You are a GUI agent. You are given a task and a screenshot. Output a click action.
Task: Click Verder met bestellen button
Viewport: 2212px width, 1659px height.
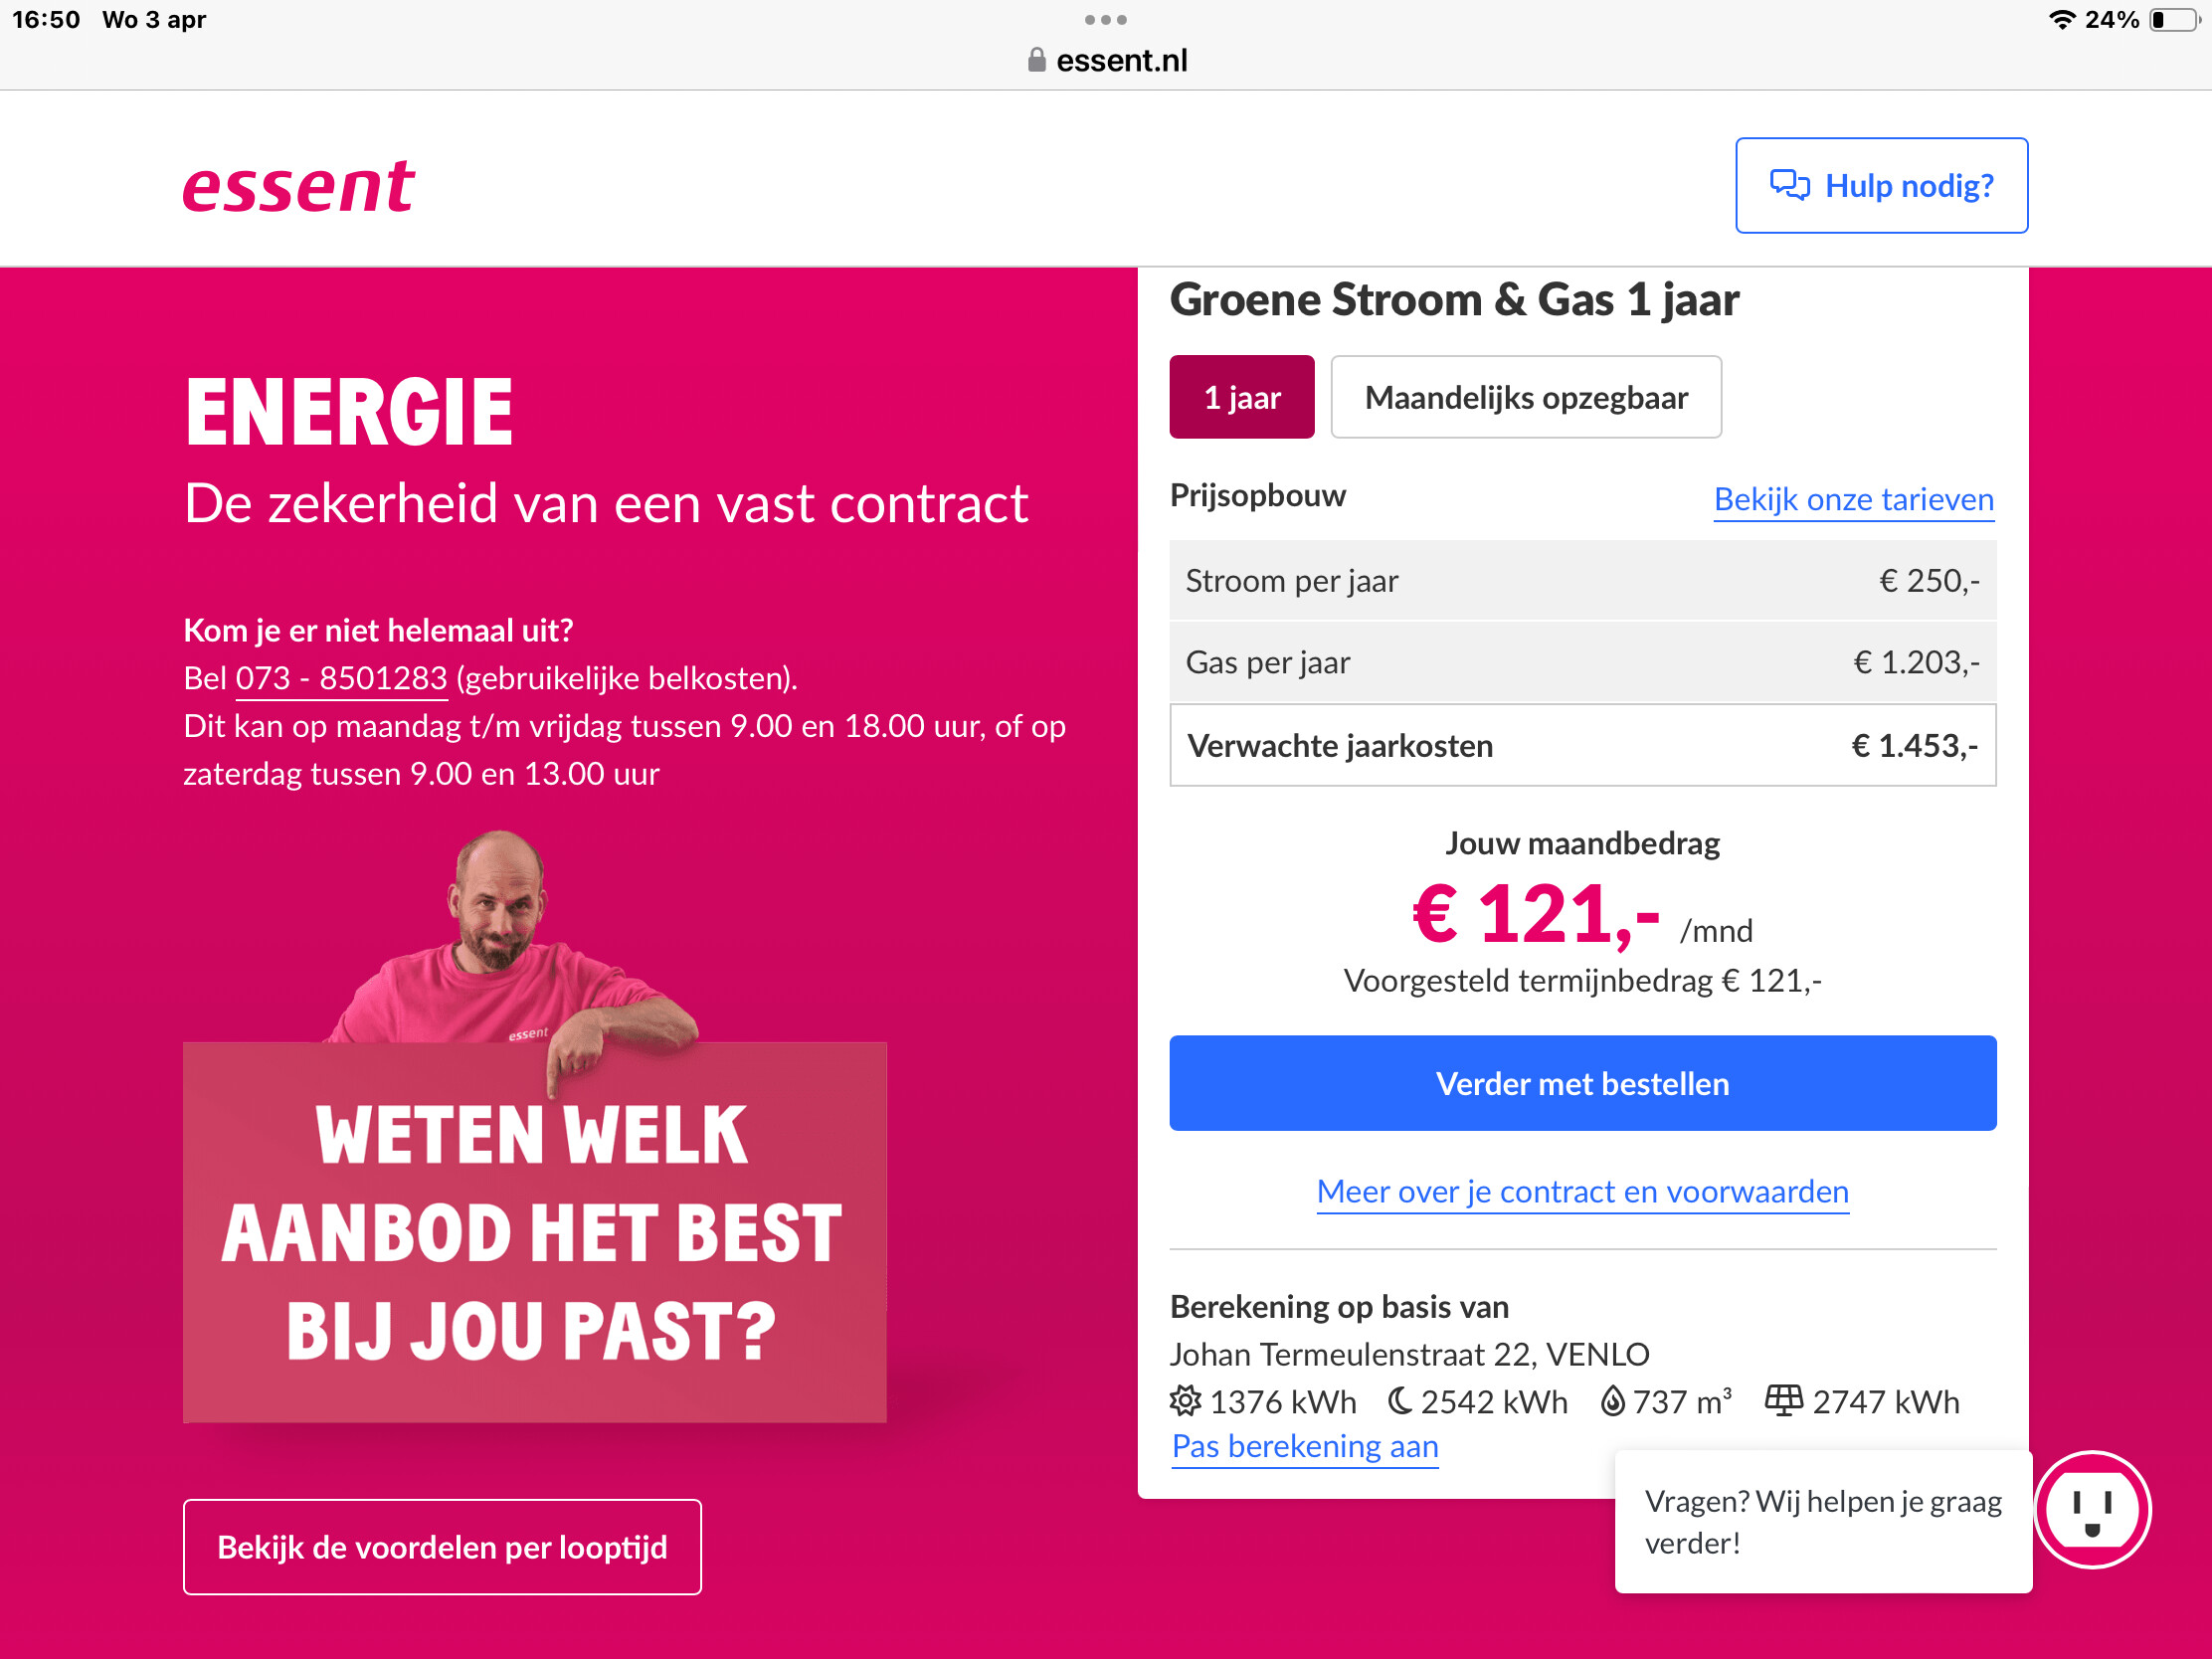point(1583,1083)
